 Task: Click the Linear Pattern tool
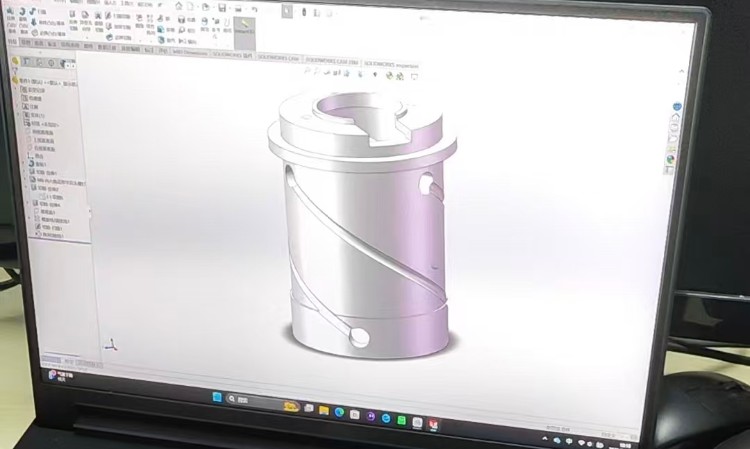coord(150,23)
